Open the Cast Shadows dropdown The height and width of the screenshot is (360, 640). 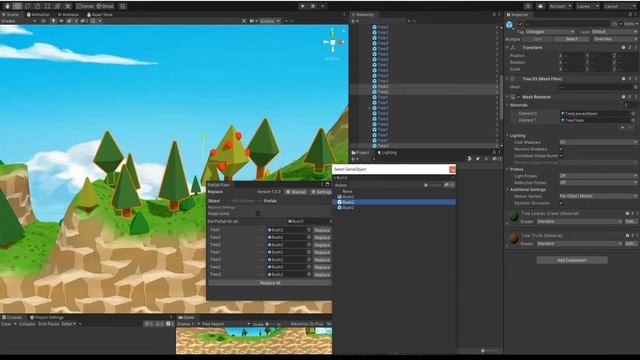tap(598, 142)
